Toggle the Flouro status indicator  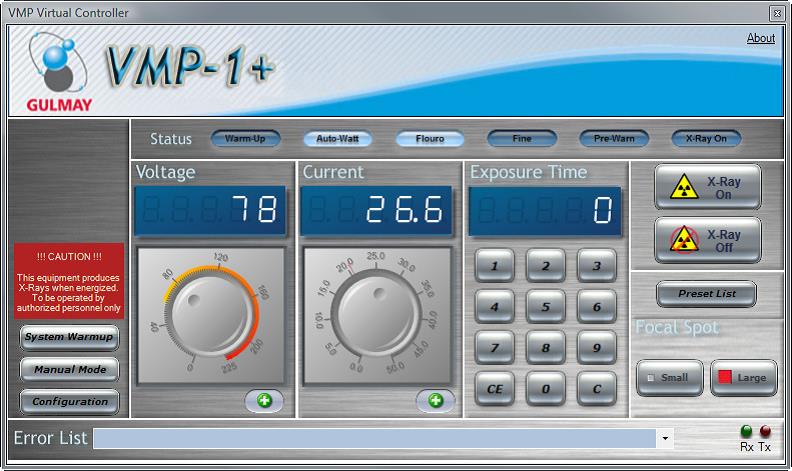tap(430, 138)
